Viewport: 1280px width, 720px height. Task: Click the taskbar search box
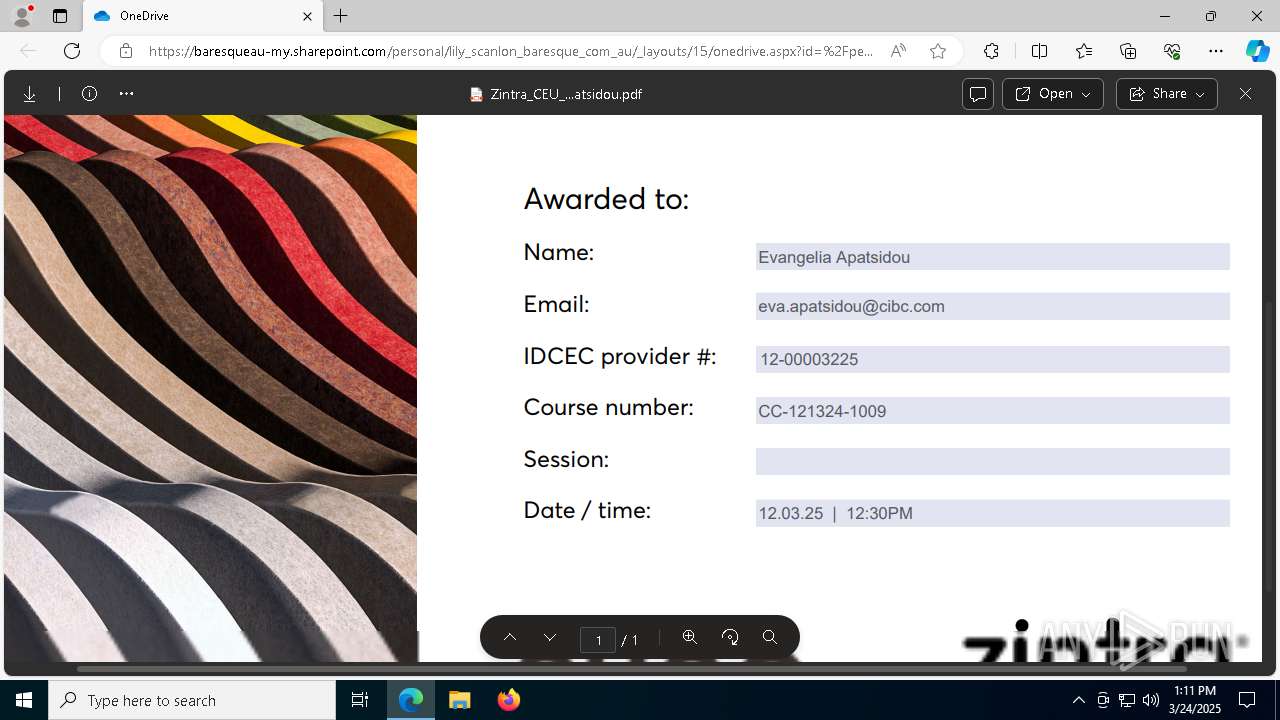point(192,700)
